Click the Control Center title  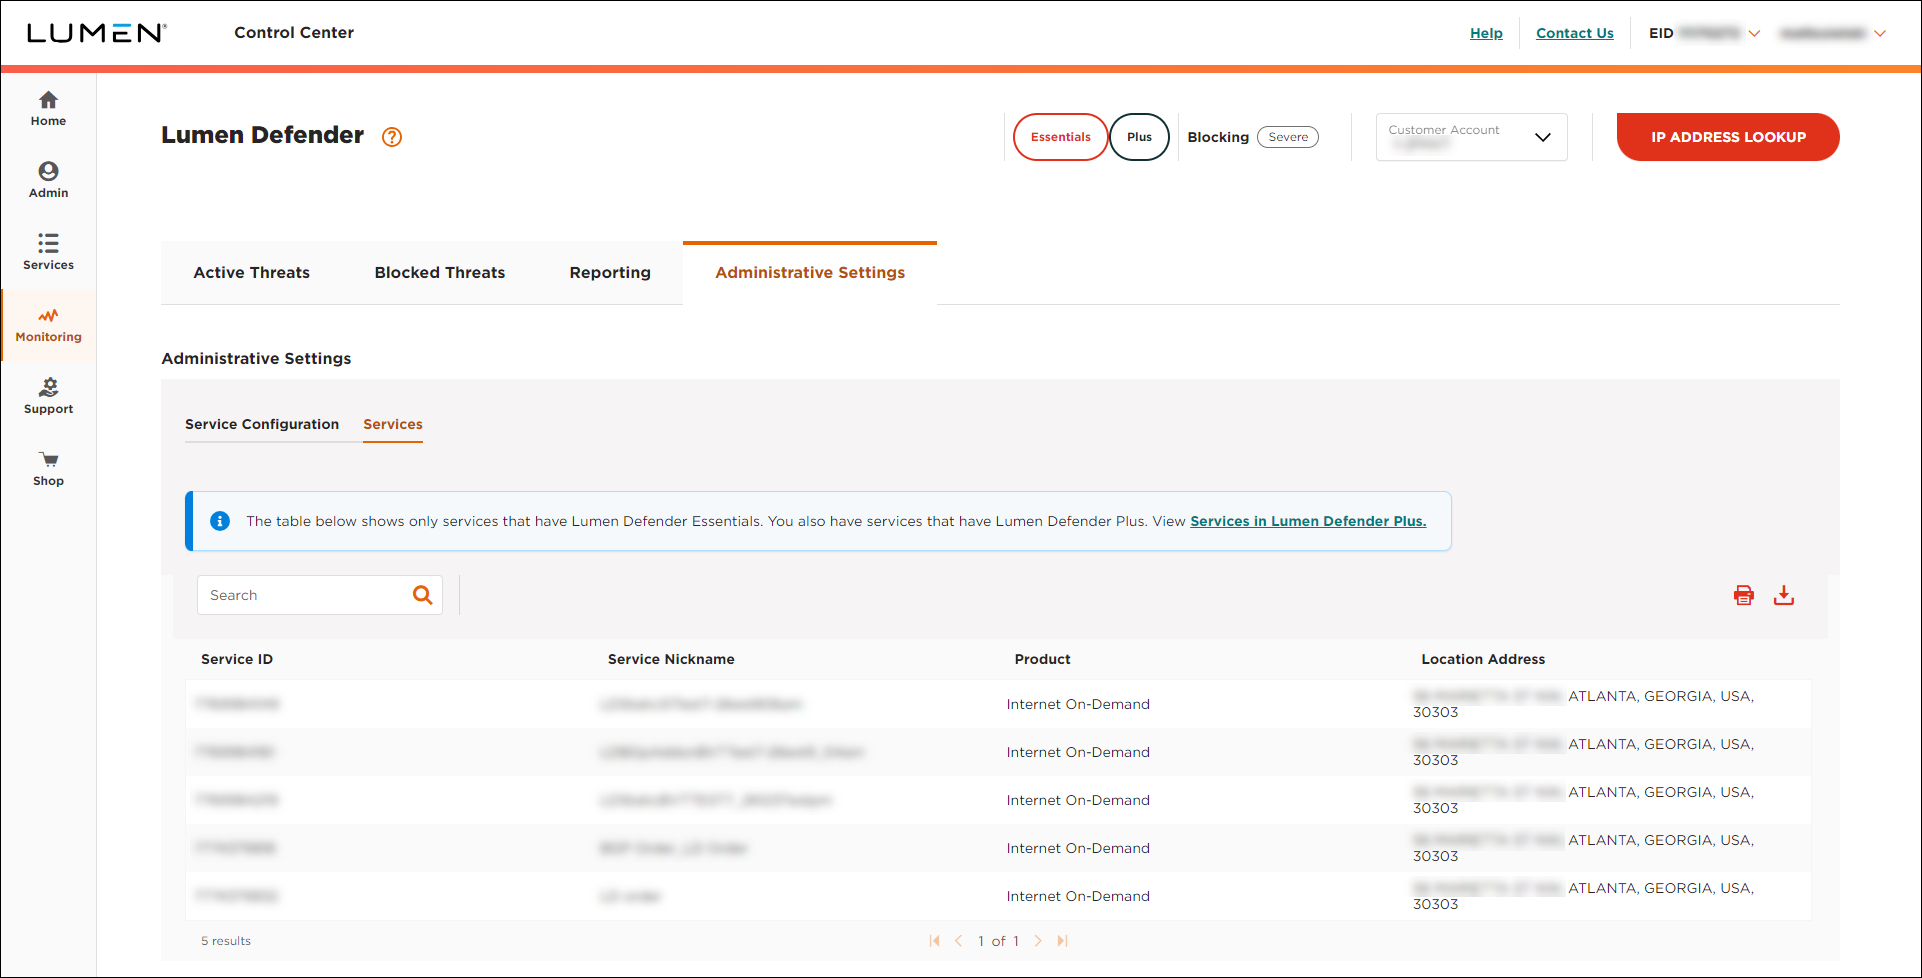click(294, 33)
